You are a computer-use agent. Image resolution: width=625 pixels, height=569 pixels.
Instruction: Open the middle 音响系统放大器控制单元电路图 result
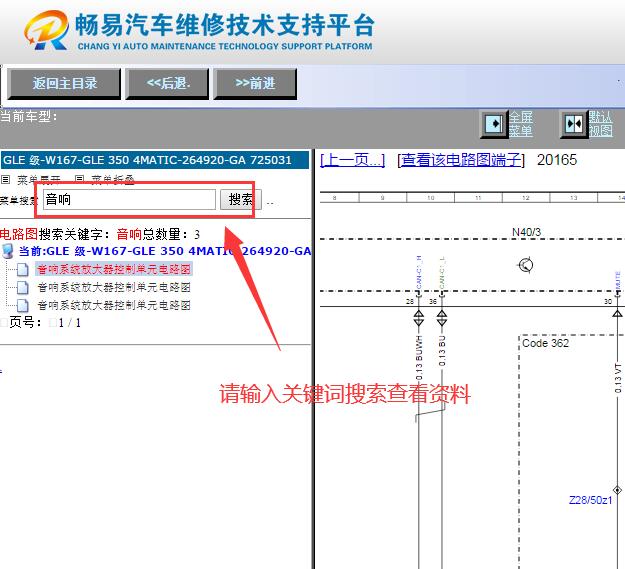click(x=114, y=287)
